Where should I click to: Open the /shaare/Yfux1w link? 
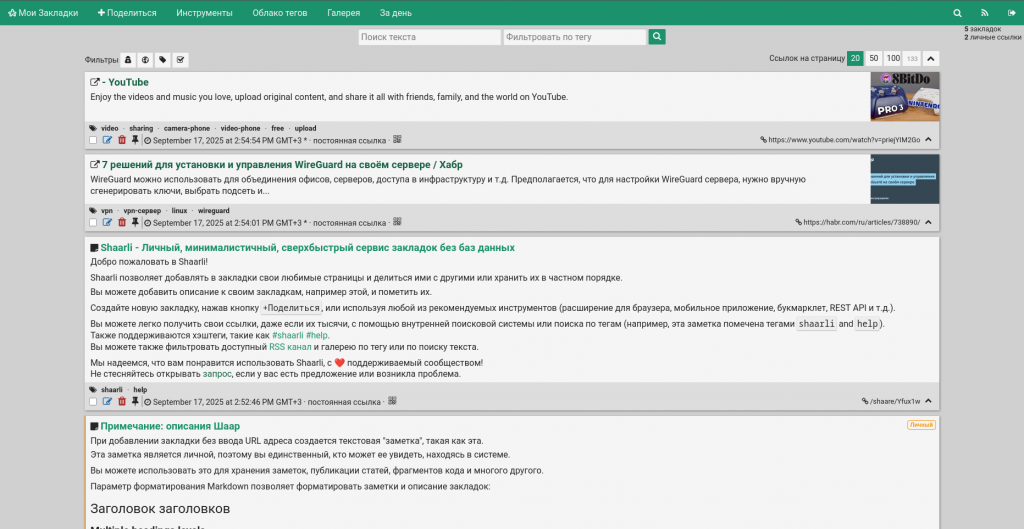891,401
